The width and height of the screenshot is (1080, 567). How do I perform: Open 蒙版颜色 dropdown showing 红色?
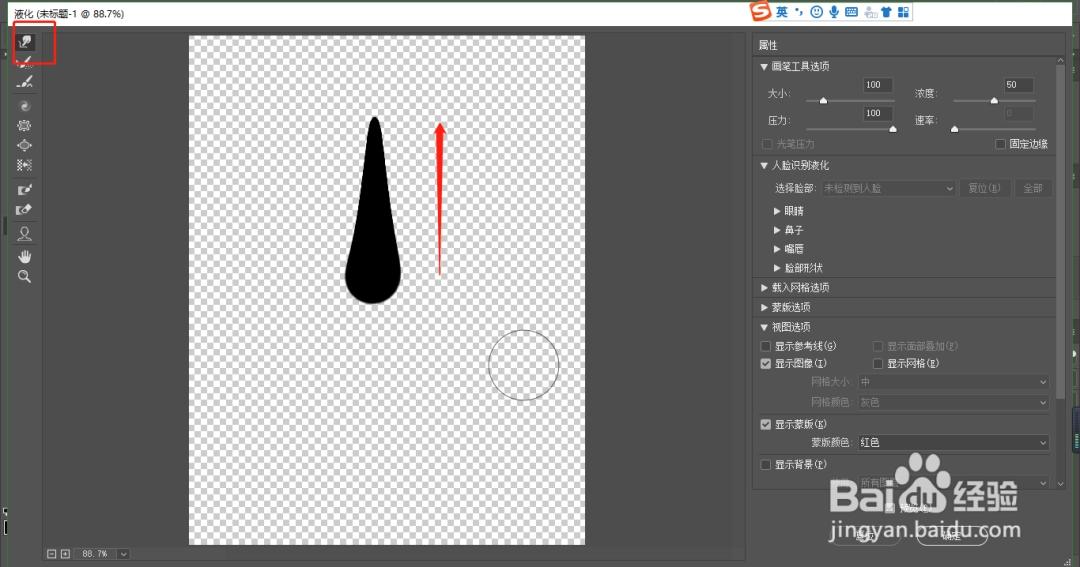953,442
